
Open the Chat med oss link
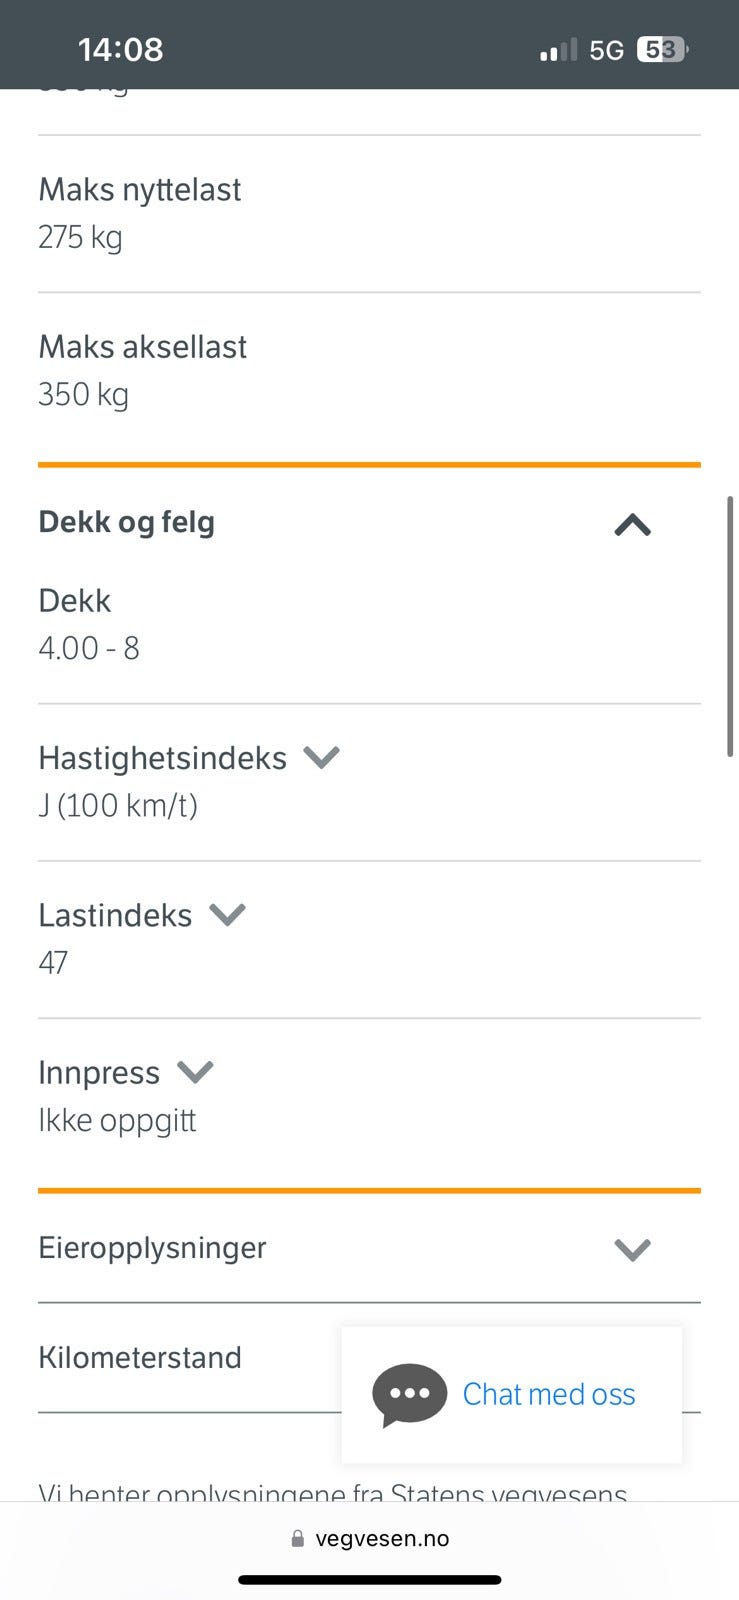click(x=549, y=1394)
